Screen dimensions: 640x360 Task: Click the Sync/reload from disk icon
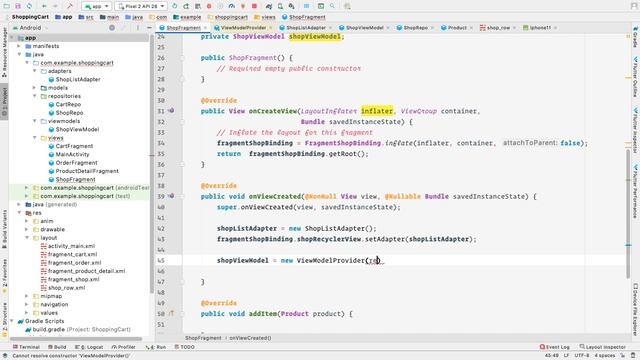(x=29, y=6)
